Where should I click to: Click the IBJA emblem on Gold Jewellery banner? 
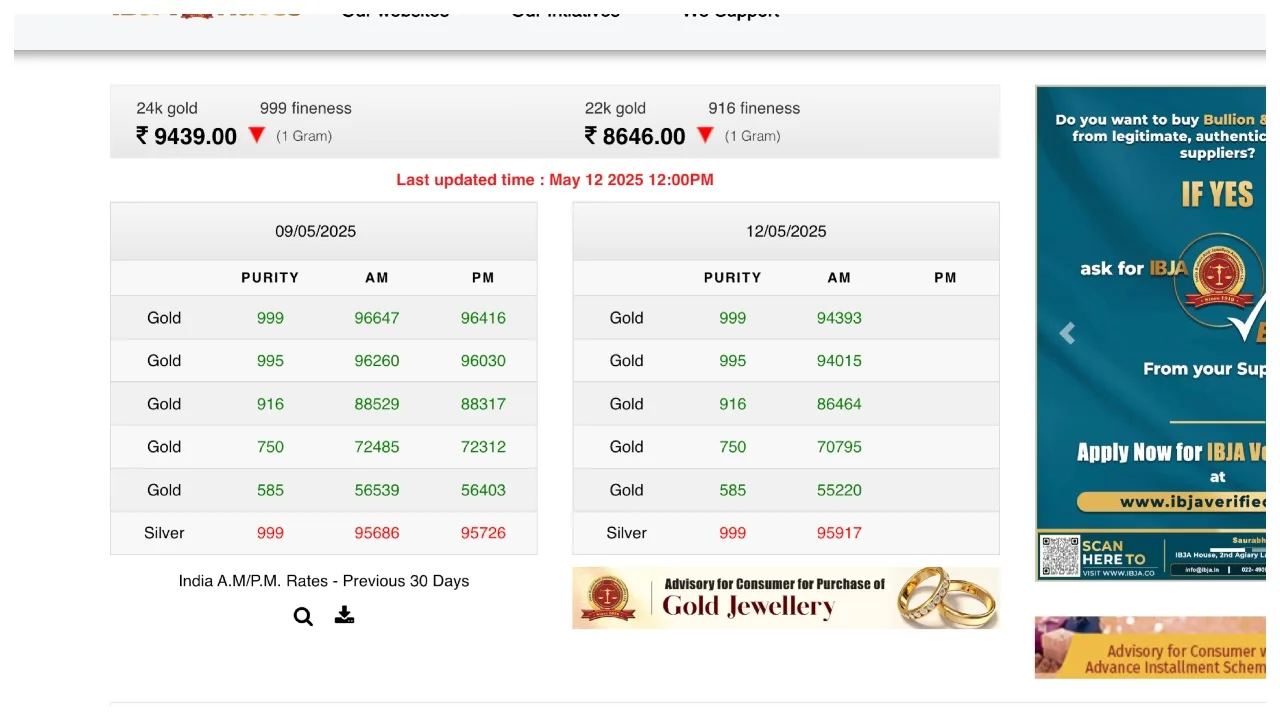tap(607, 598)
